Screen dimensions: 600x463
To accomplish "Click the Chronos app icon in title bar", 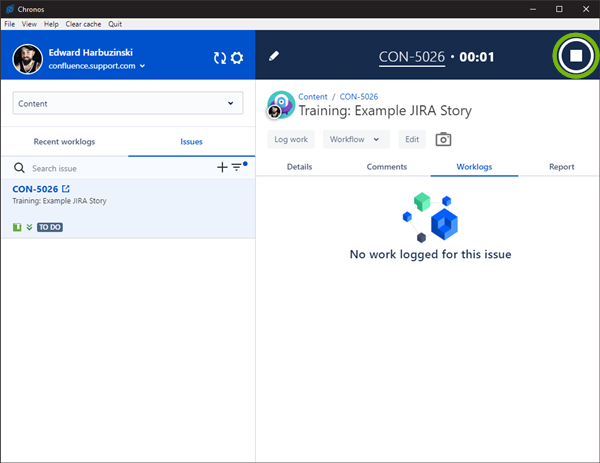I will click(x=10, y=9).
